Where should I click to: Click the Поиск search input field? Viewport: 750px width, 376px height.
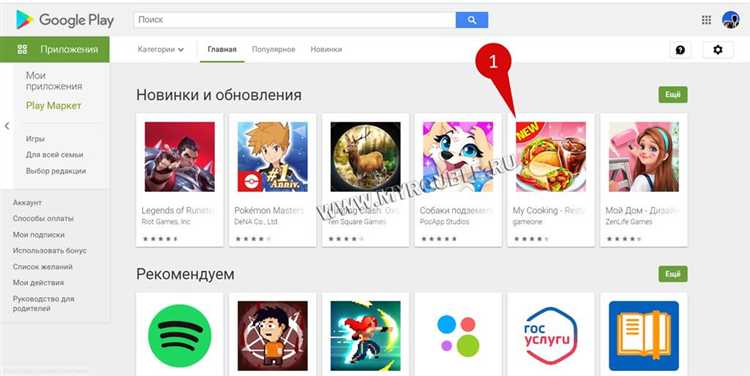point(295,20)
